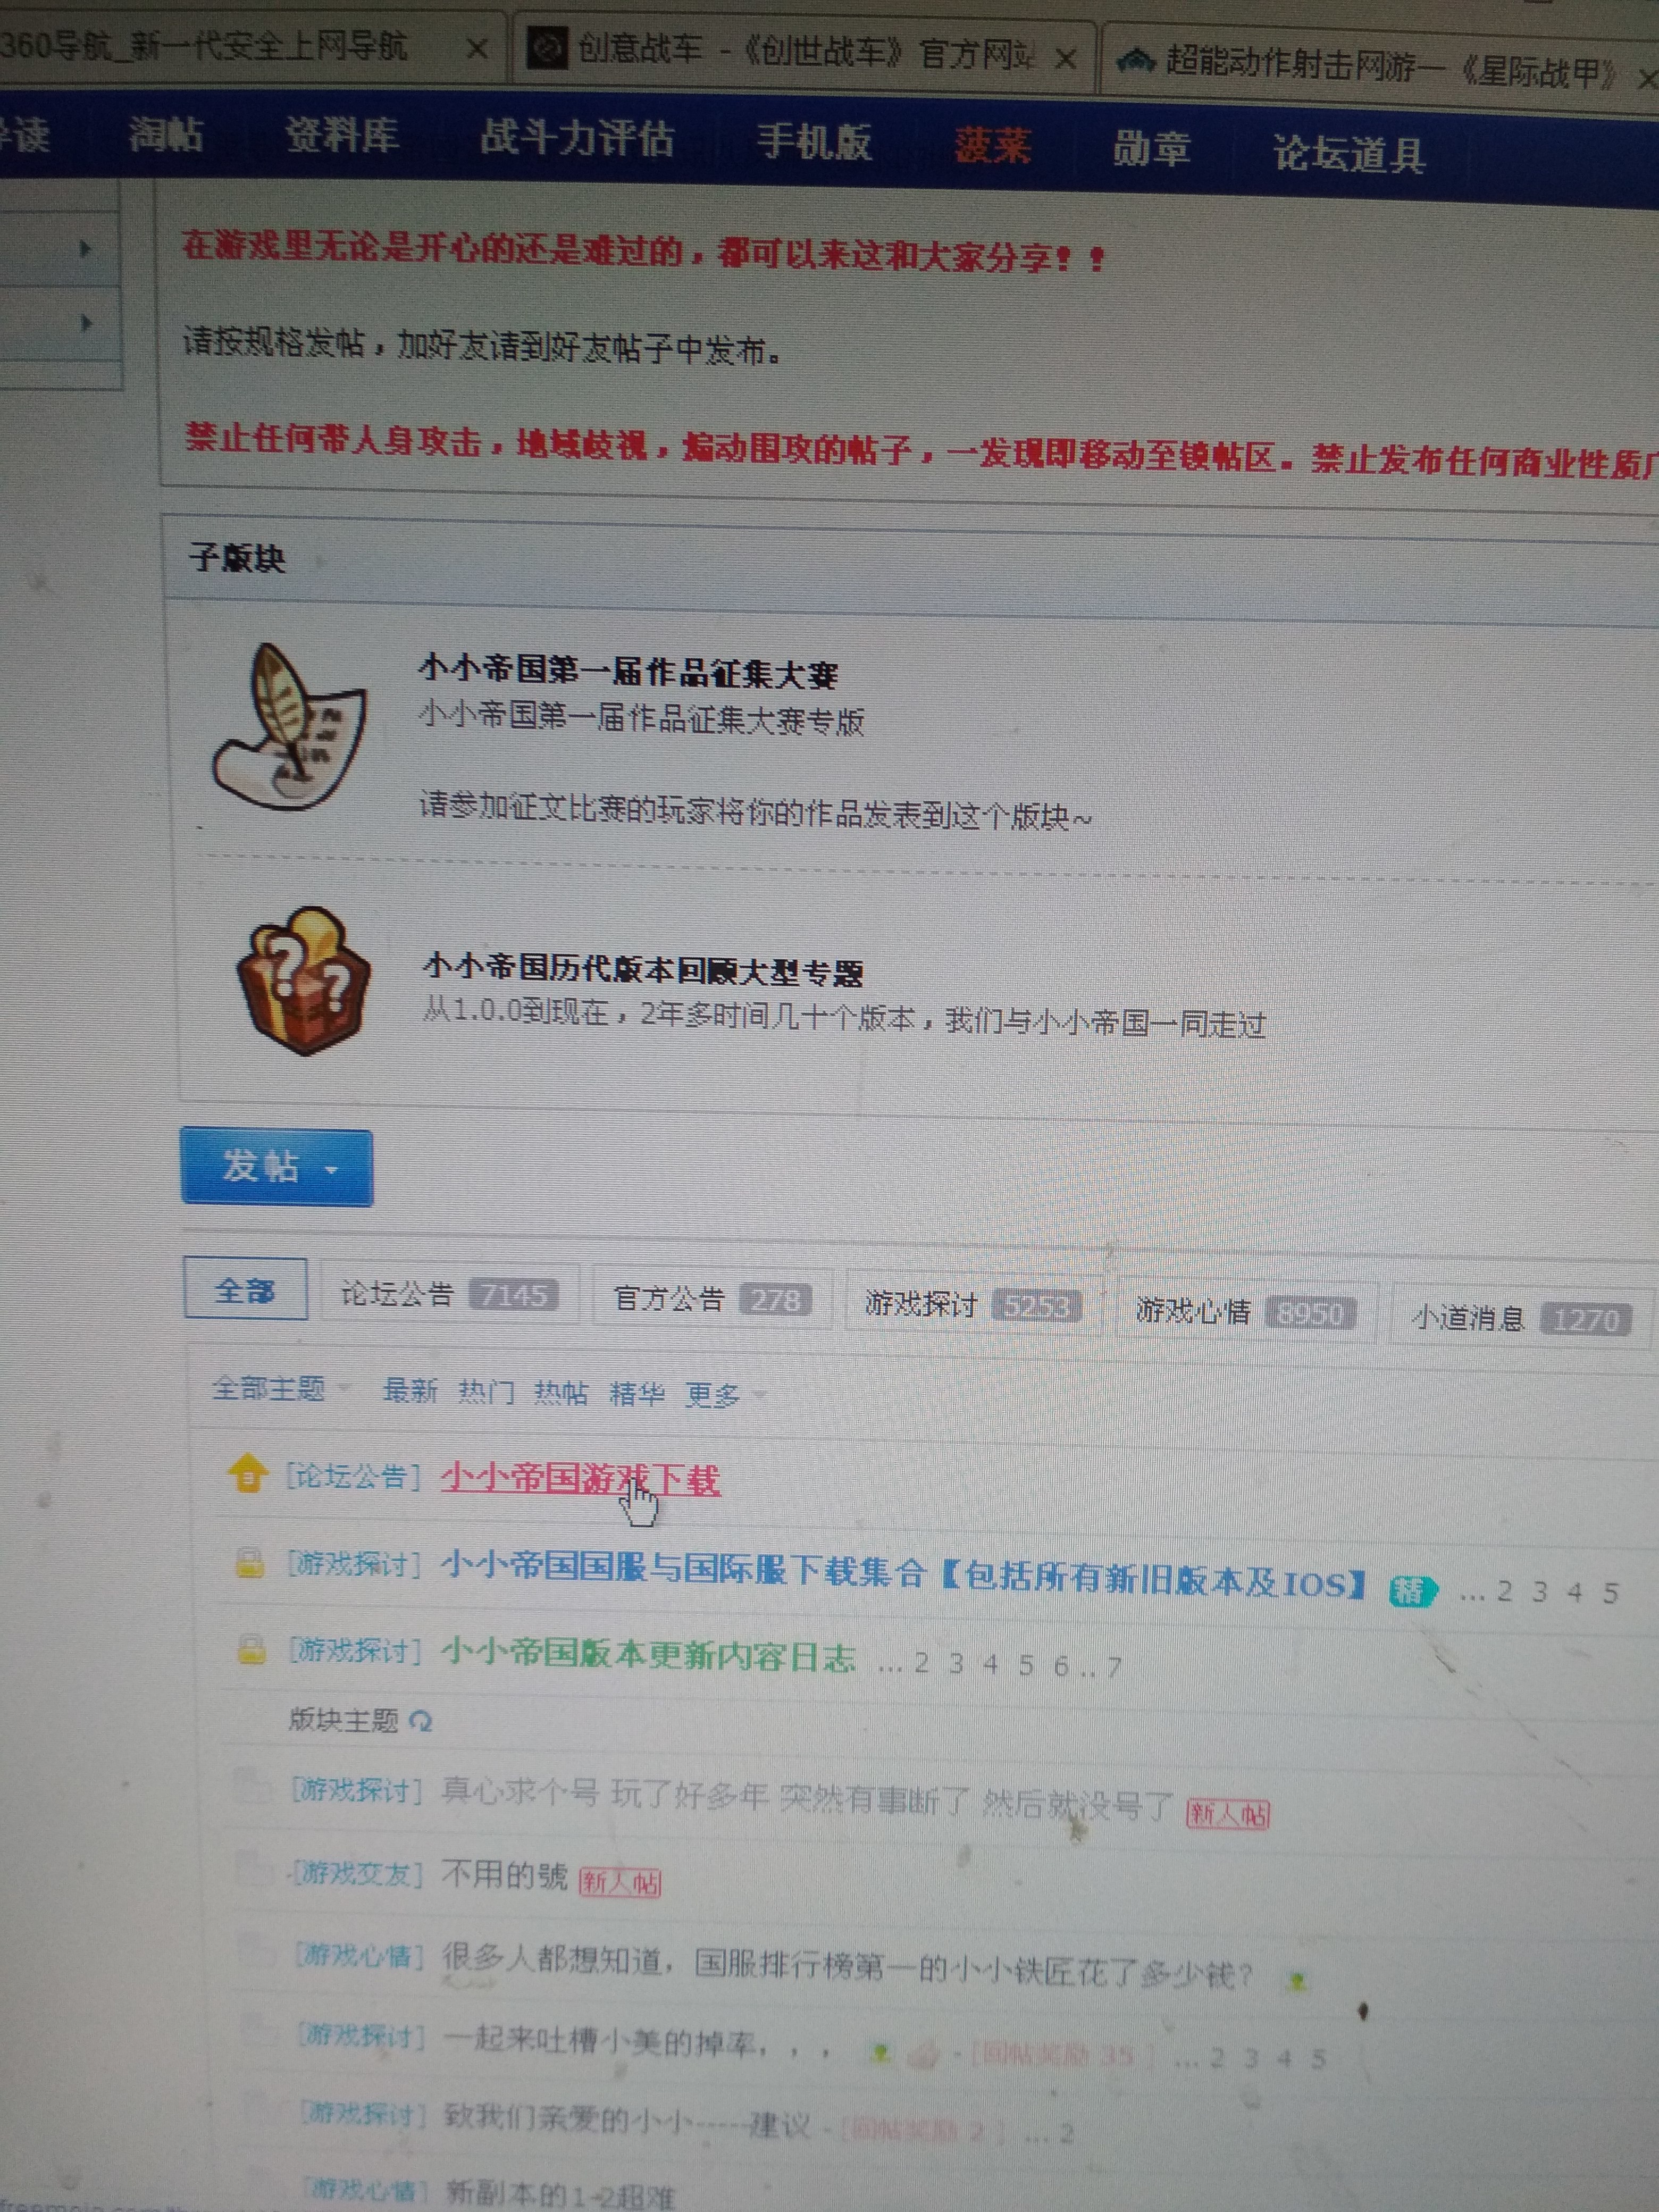
Task: Show 热帖 threads
Action: coord(561,1392)
